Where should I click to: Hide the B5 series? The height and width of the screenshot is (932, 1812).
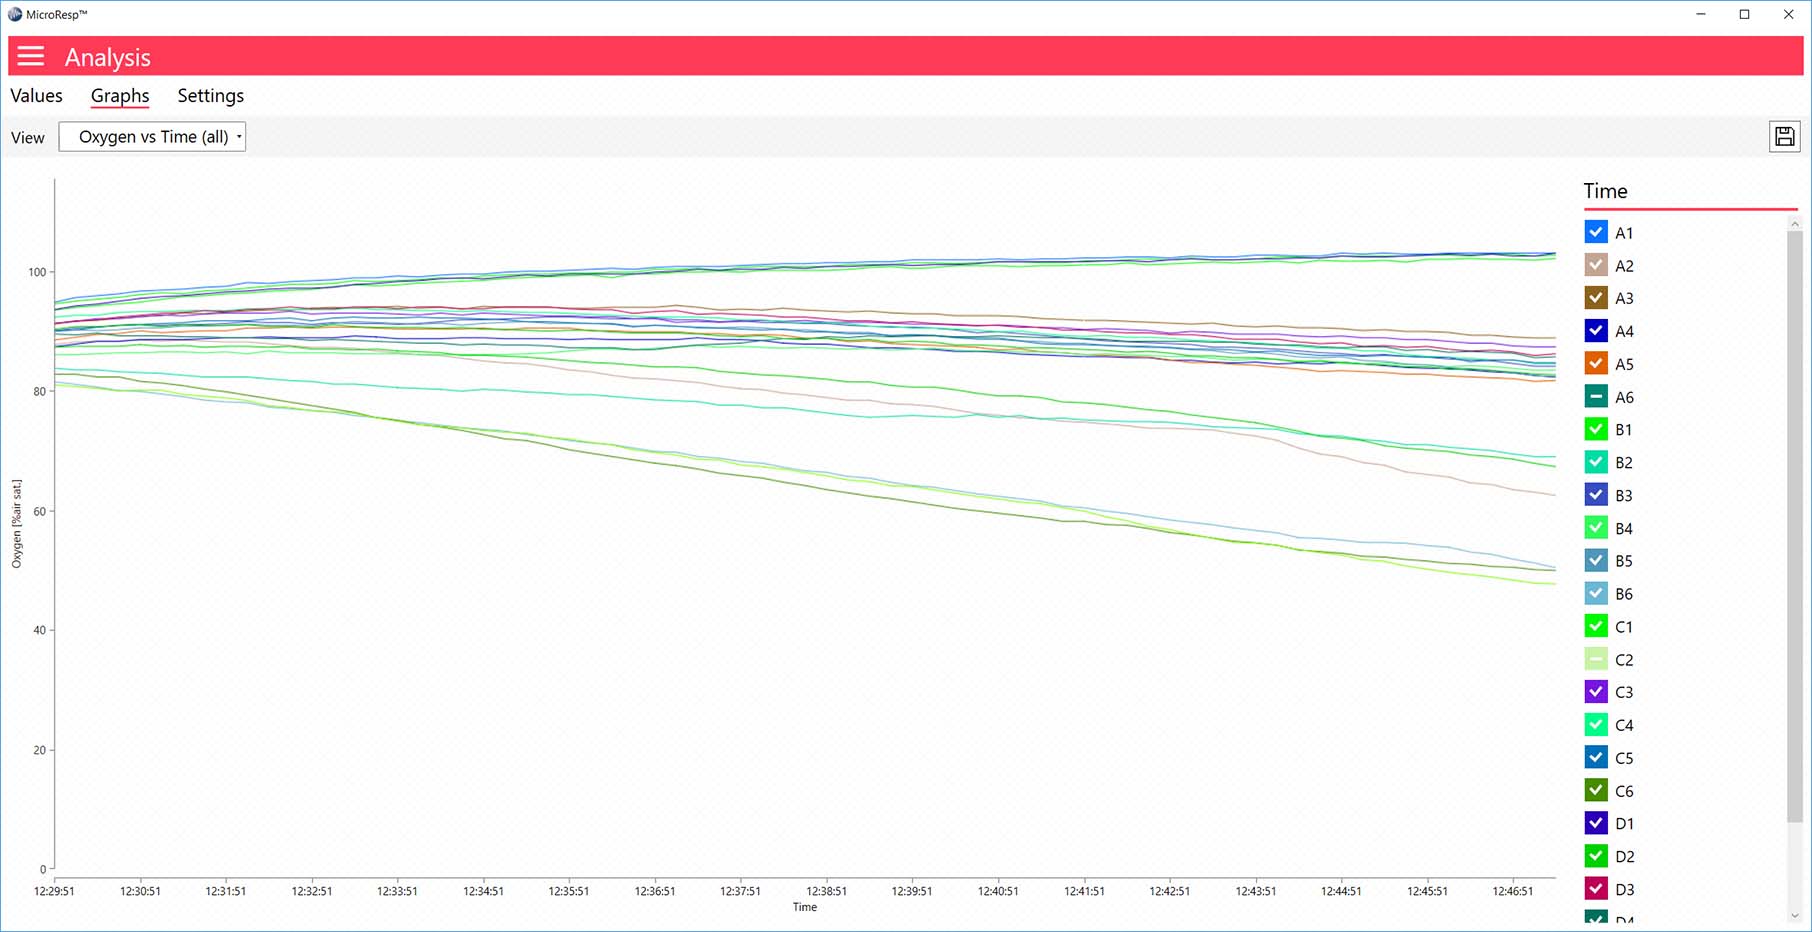click(1596, 560)
